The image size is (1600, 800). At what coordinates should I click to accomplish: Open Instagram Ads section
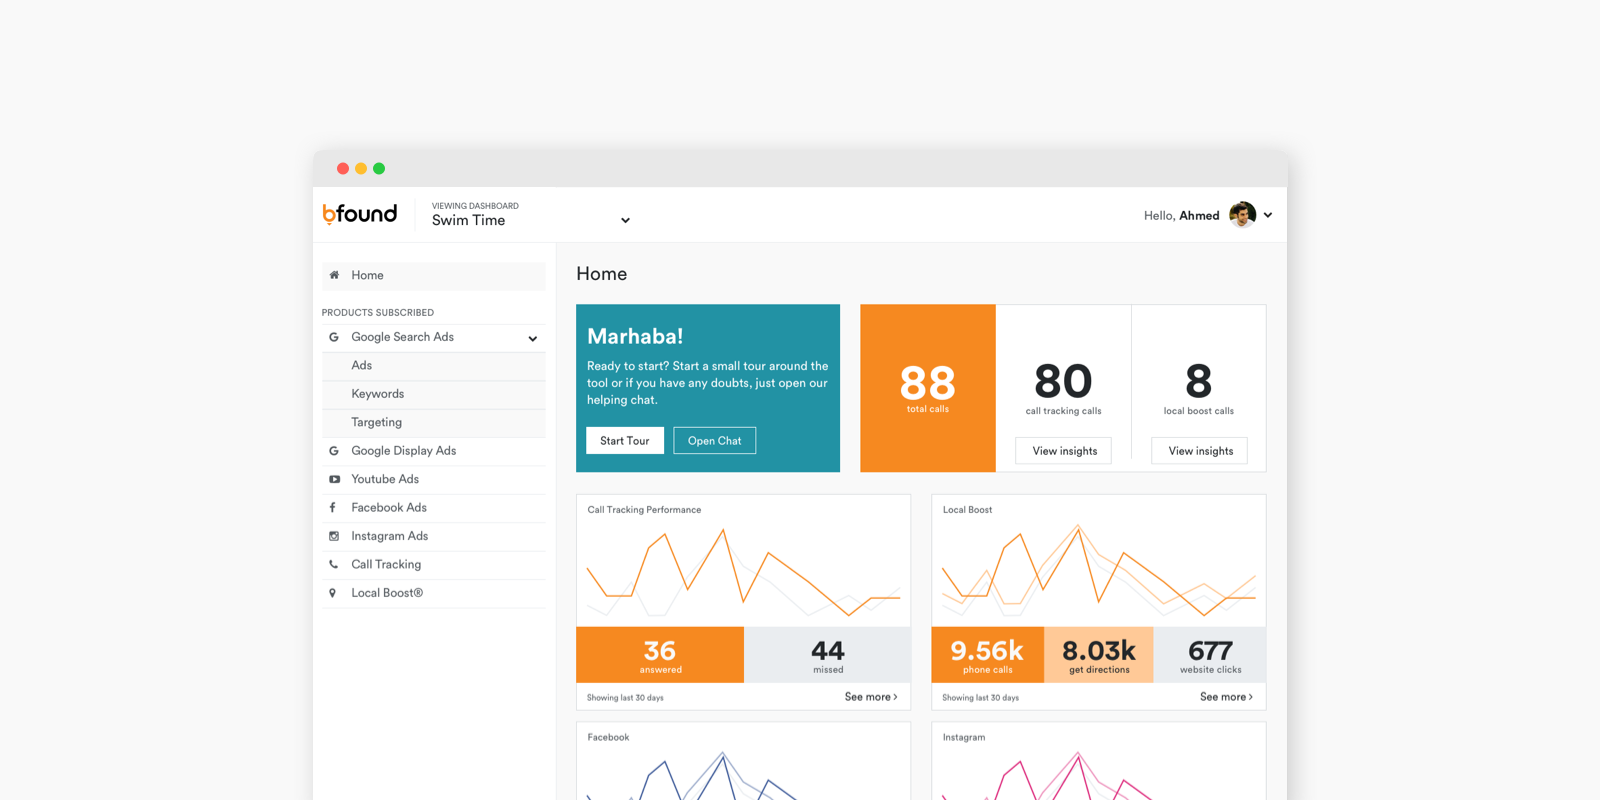[x=434, y=536]
